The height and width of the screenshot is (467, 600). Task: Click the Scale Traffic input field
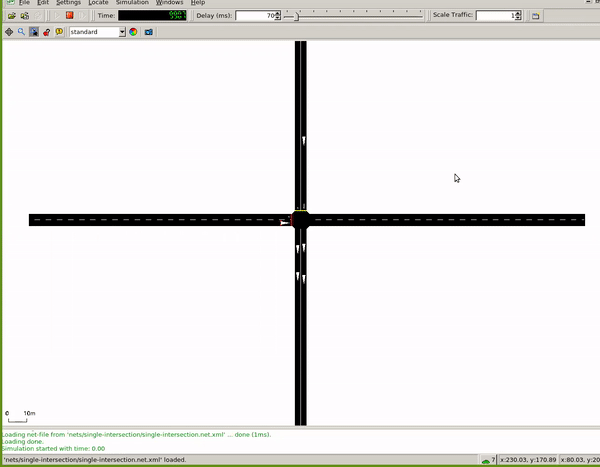[x=495, y=15]
